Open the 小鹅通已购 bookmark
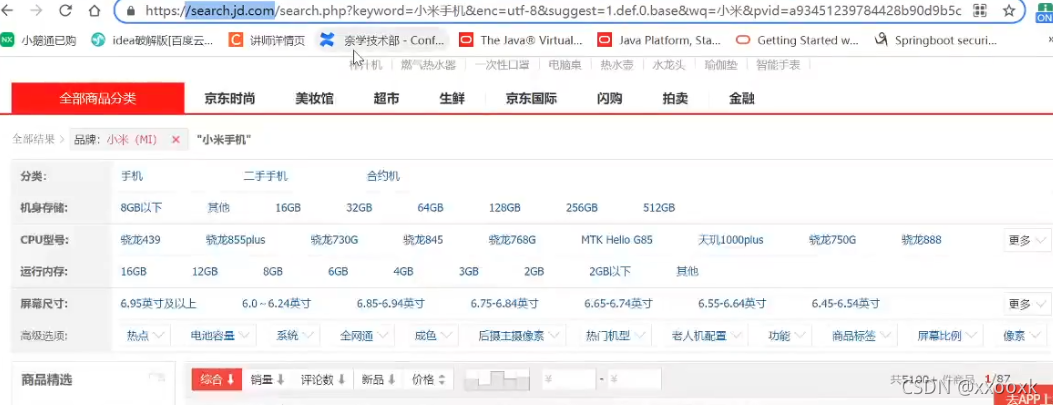The width and height of the screenshot is (1053, 405). pyautogui.click(x=38, y=40)
